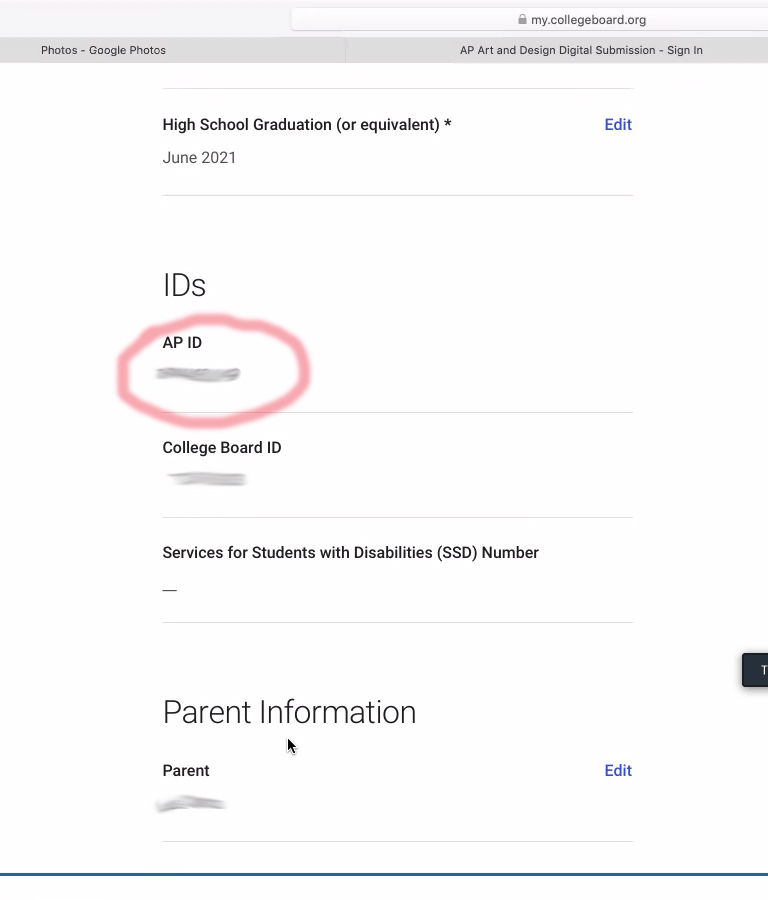This screenshot has height=900, width=768.
Task: Click the High School Graduation field label
Action: [307, 125]
